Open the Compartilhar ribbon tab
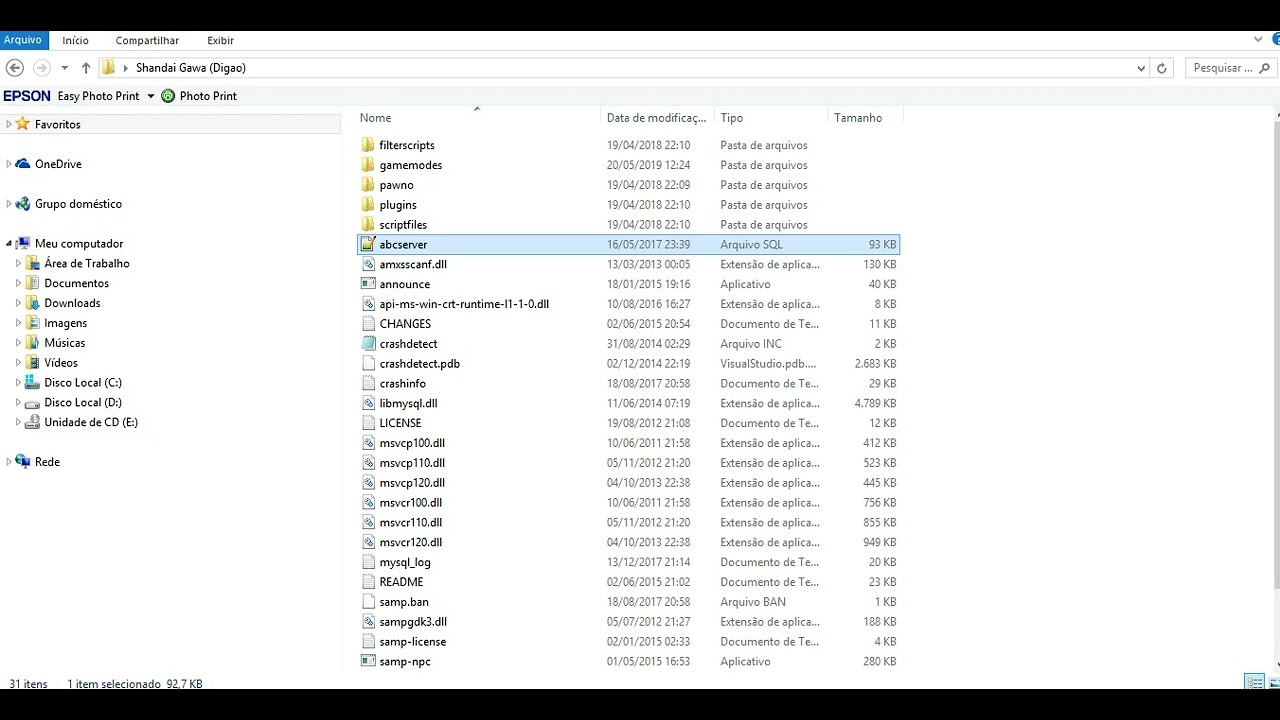 [147, 40]
